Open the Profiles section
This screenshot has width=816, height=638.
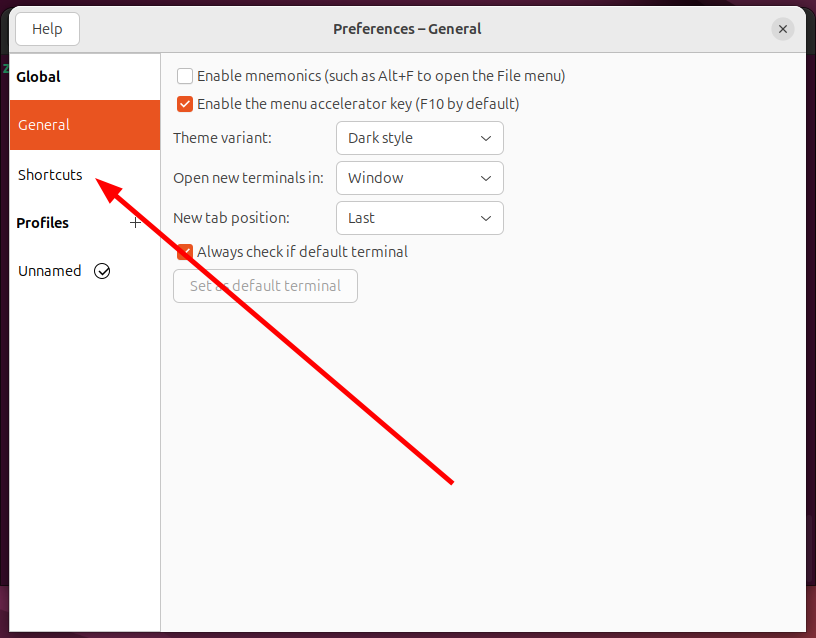(x=43, y=223)
